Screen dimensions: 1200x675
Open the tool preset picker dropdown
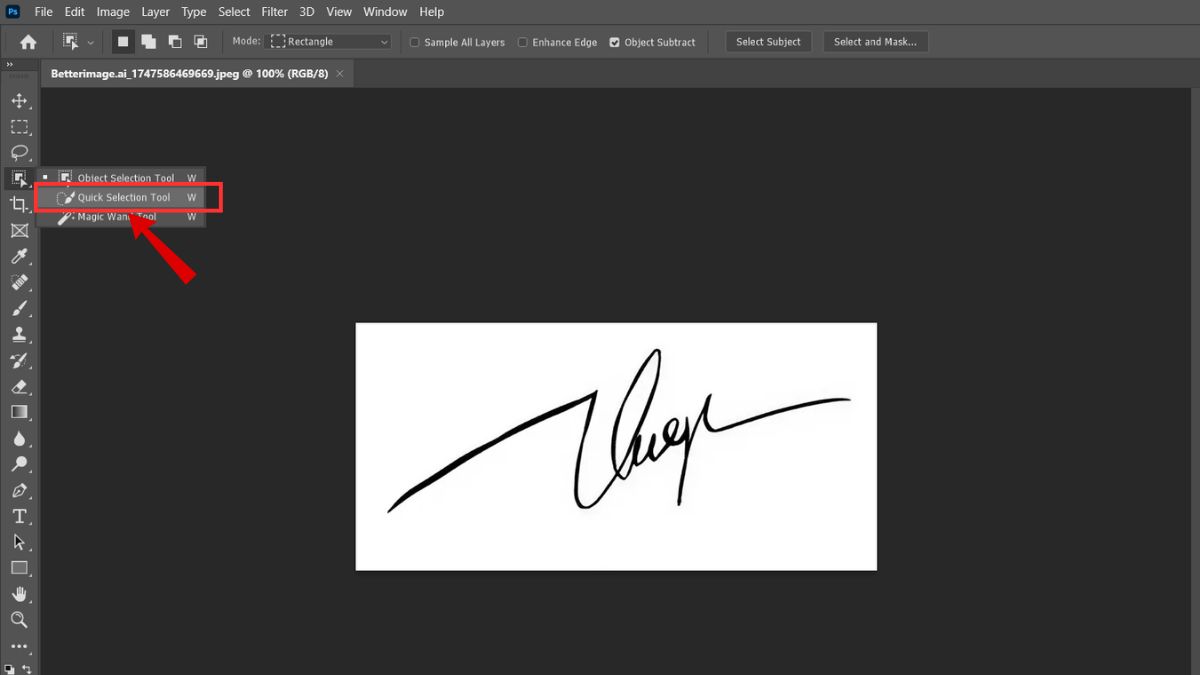pyautogui.click(x=90, y=41)
